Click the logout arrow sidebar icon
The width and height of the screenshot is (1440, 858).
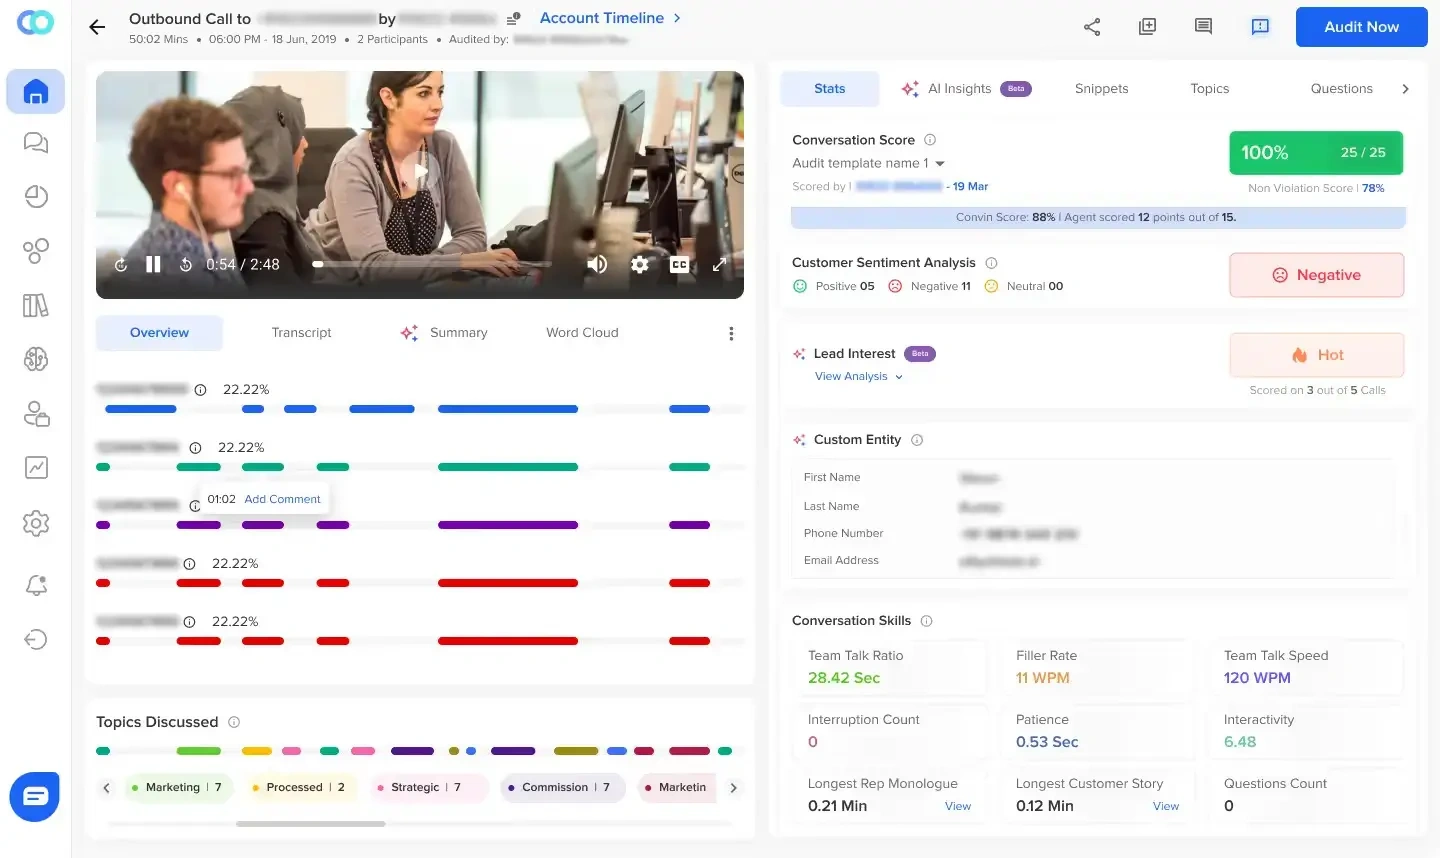pyautogui.click(x=36, y=640)
